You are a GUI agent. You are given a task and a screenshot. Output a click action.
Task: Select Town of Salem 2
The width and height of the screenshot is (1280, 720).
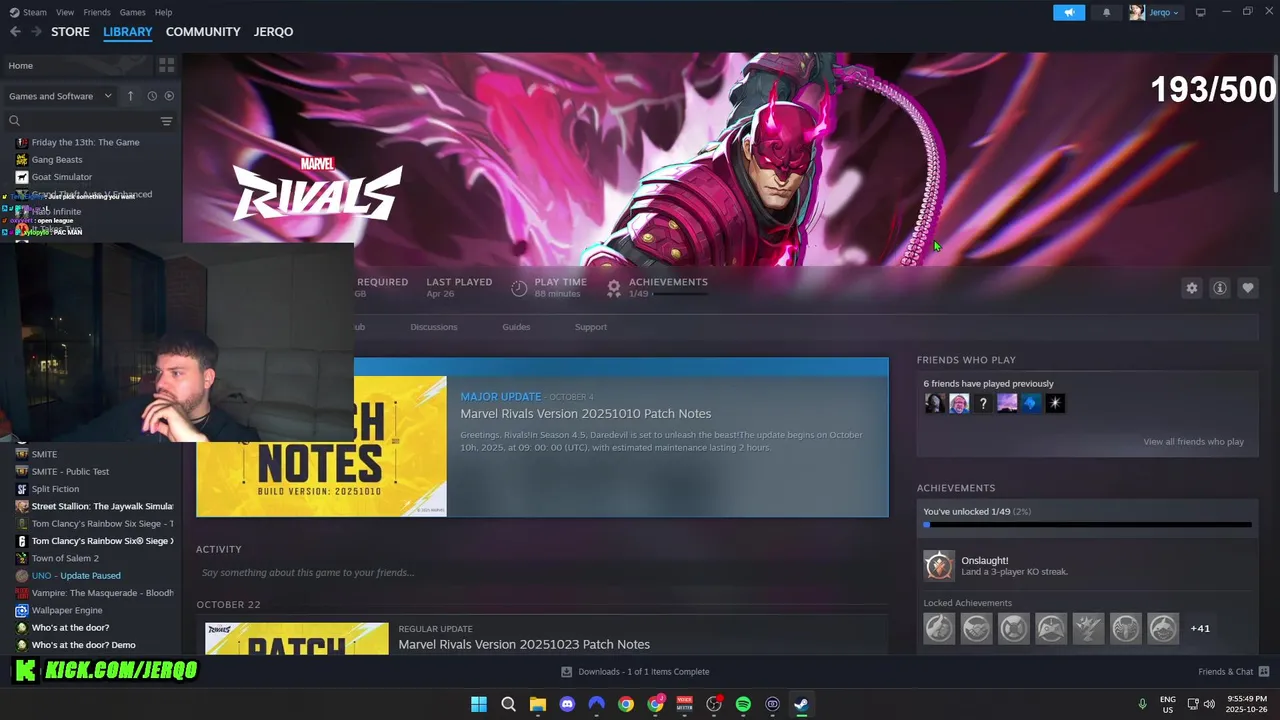click(x=65, y=558)
